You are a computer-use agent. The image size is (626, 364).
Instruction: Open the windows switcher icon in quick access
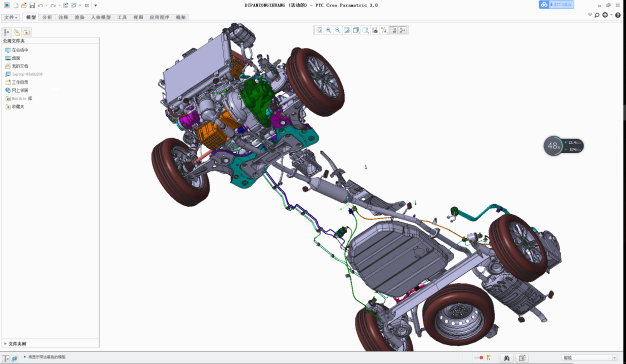pyautogui.click(x=74, y=6)
